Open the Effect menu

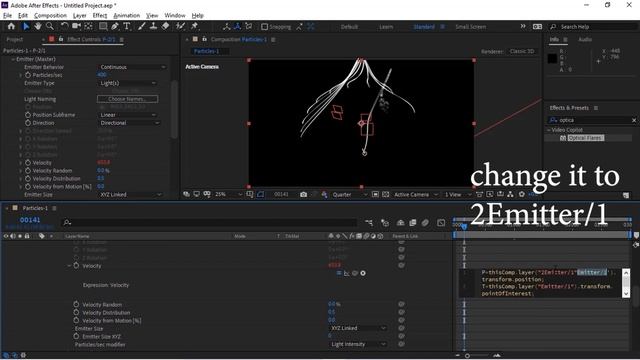(100, 16)
